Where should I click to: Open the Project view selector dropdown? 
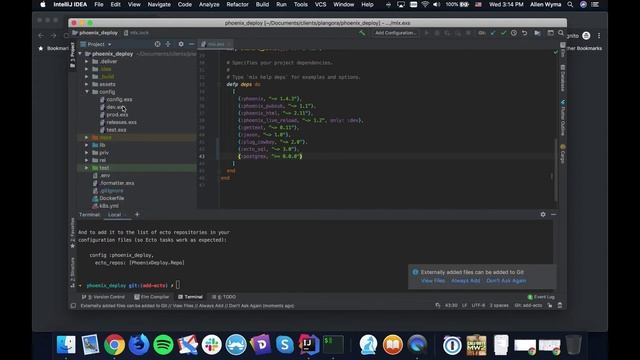96,44
